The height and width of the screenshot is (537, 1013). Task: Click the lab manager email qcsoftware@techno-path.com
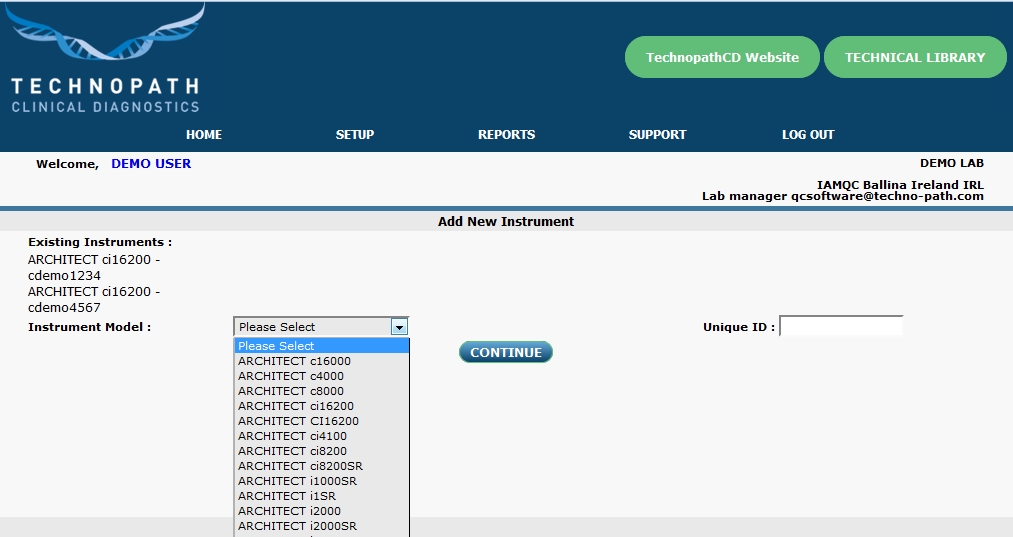[x=888, y=196]
